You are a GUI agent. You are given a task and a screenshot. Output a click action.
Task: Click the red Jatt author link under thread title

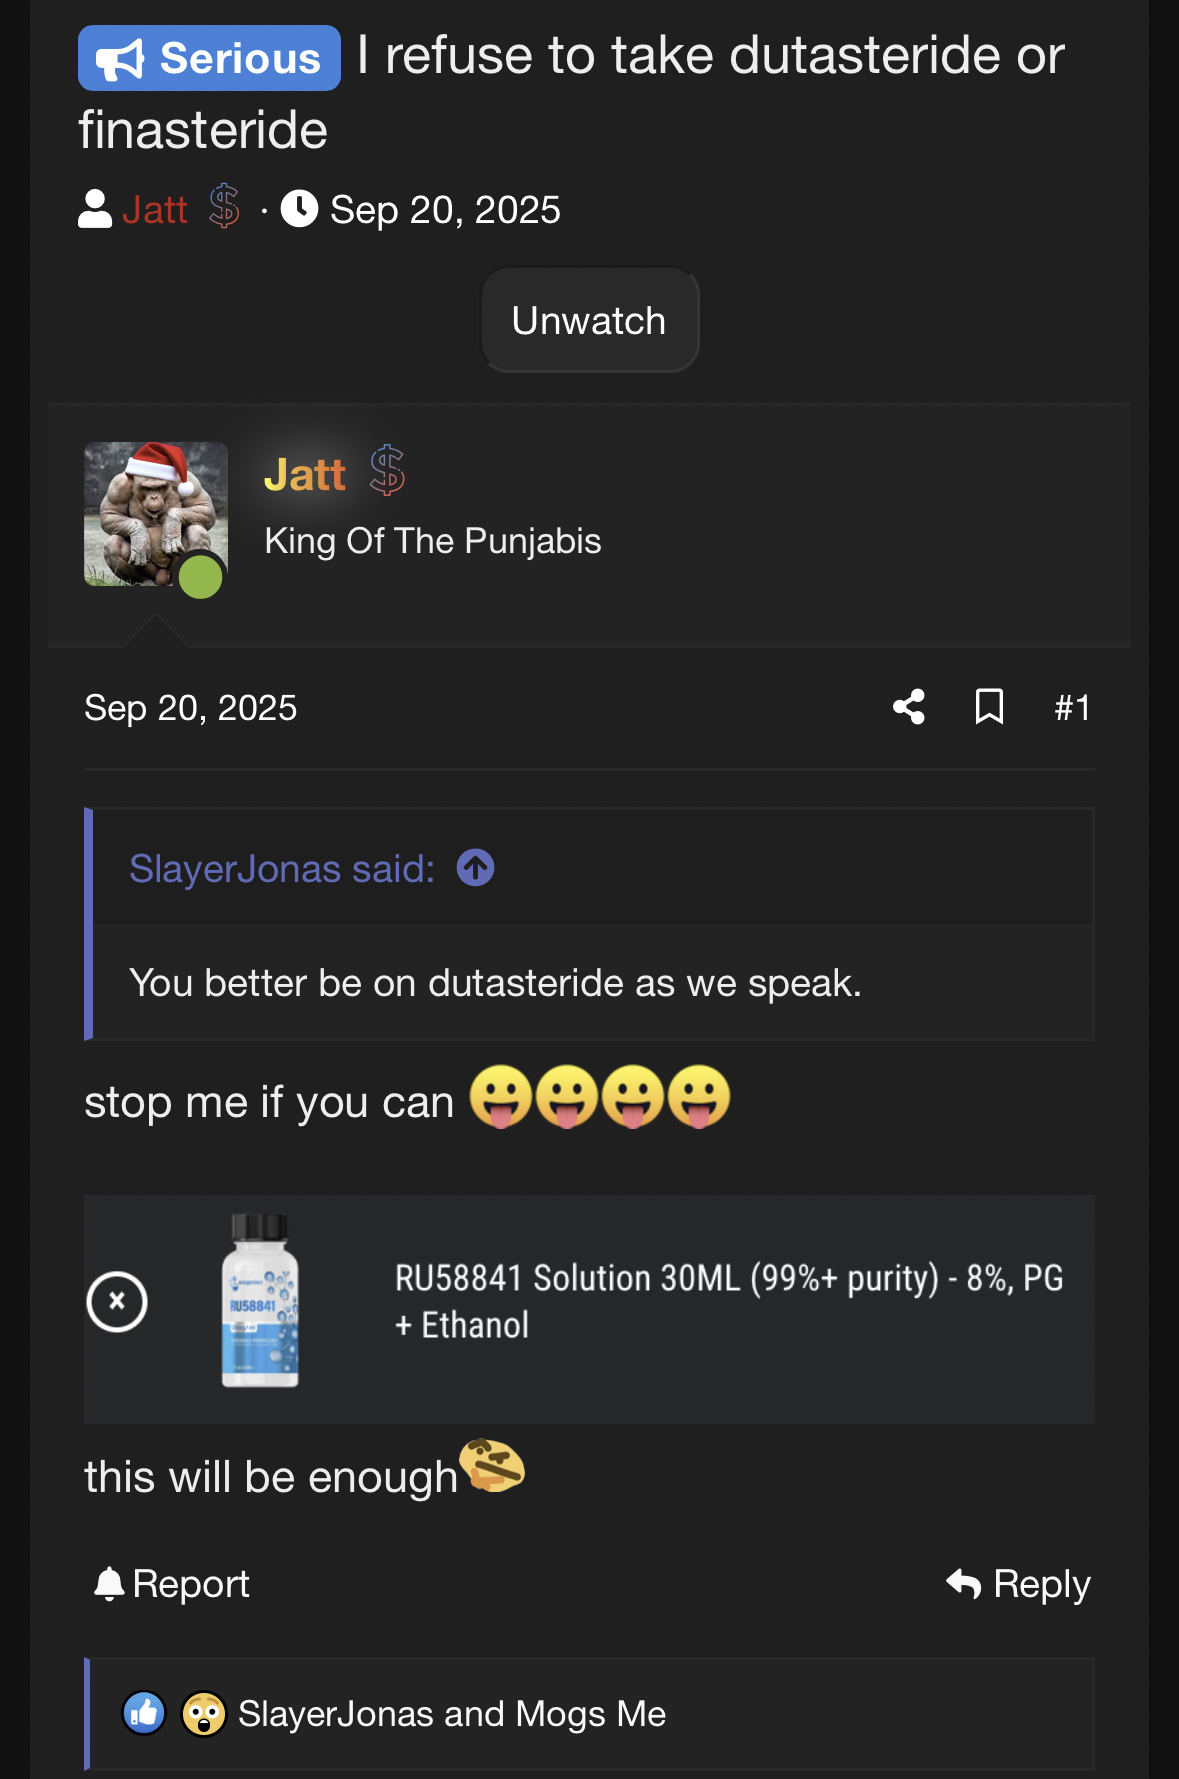click(155, 210)
